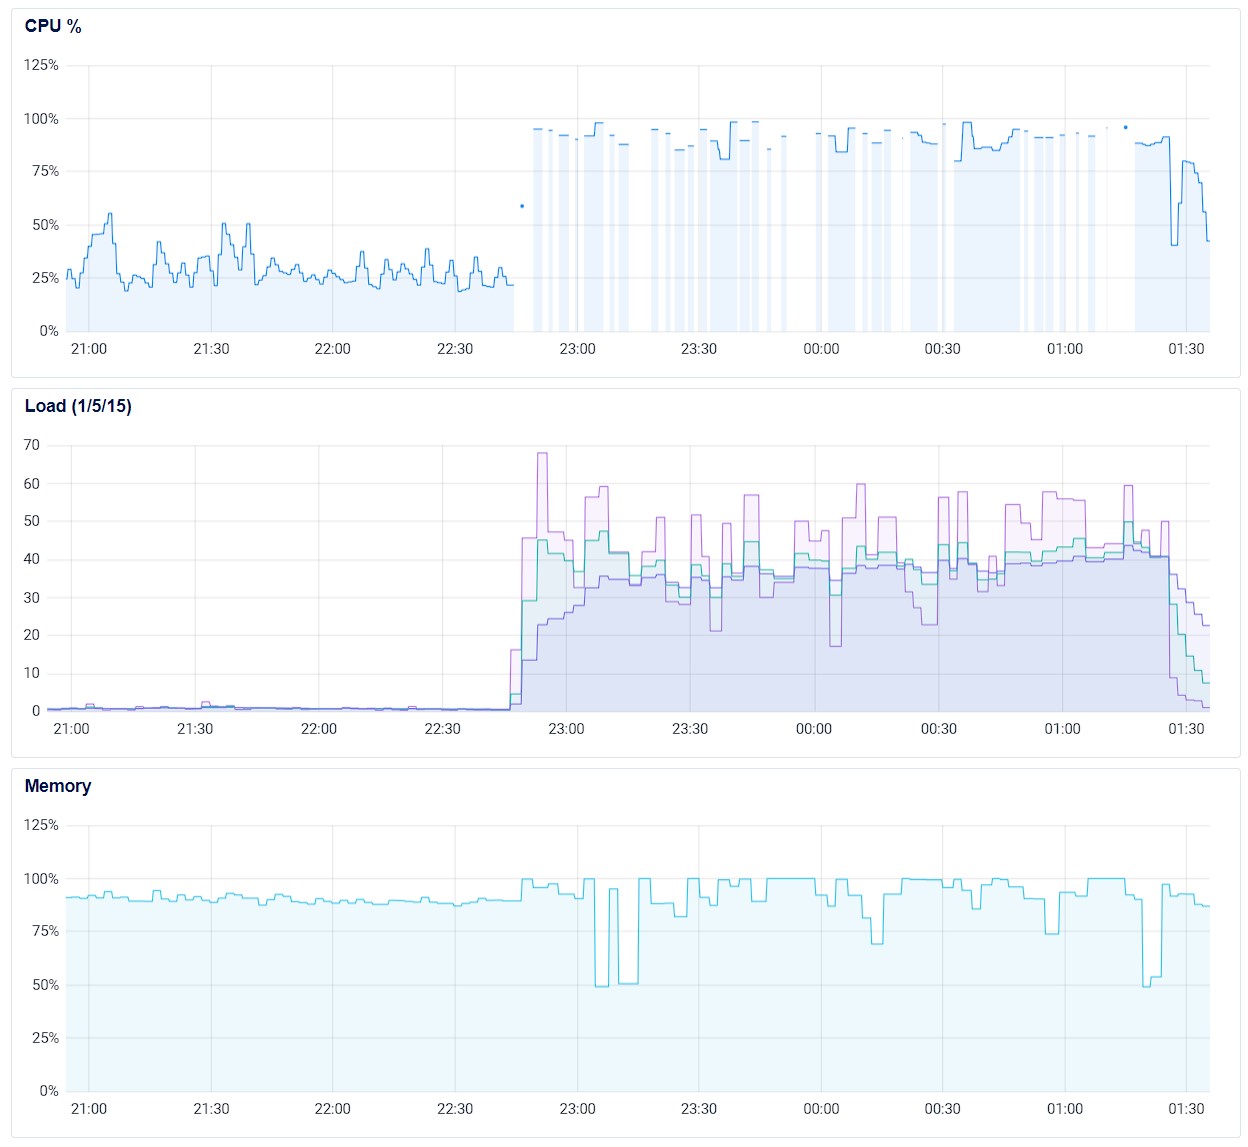Select the 50% label on Memory chart axis
The width and height of the screenshot is (1248, 1147).
[x=46, y=985]
